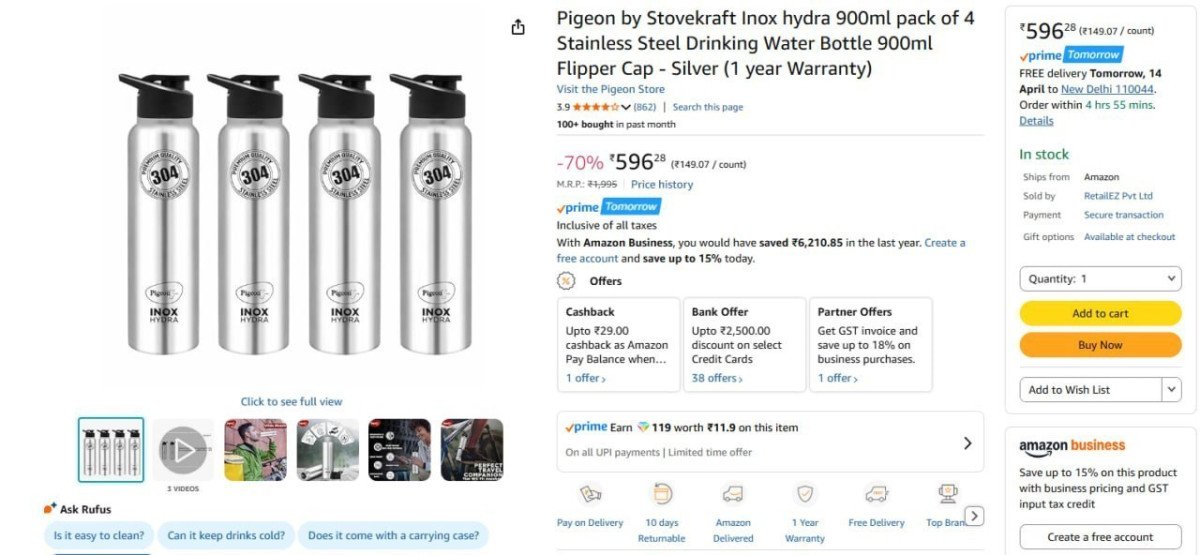Play the product video thumbnail

pos(183,450)
